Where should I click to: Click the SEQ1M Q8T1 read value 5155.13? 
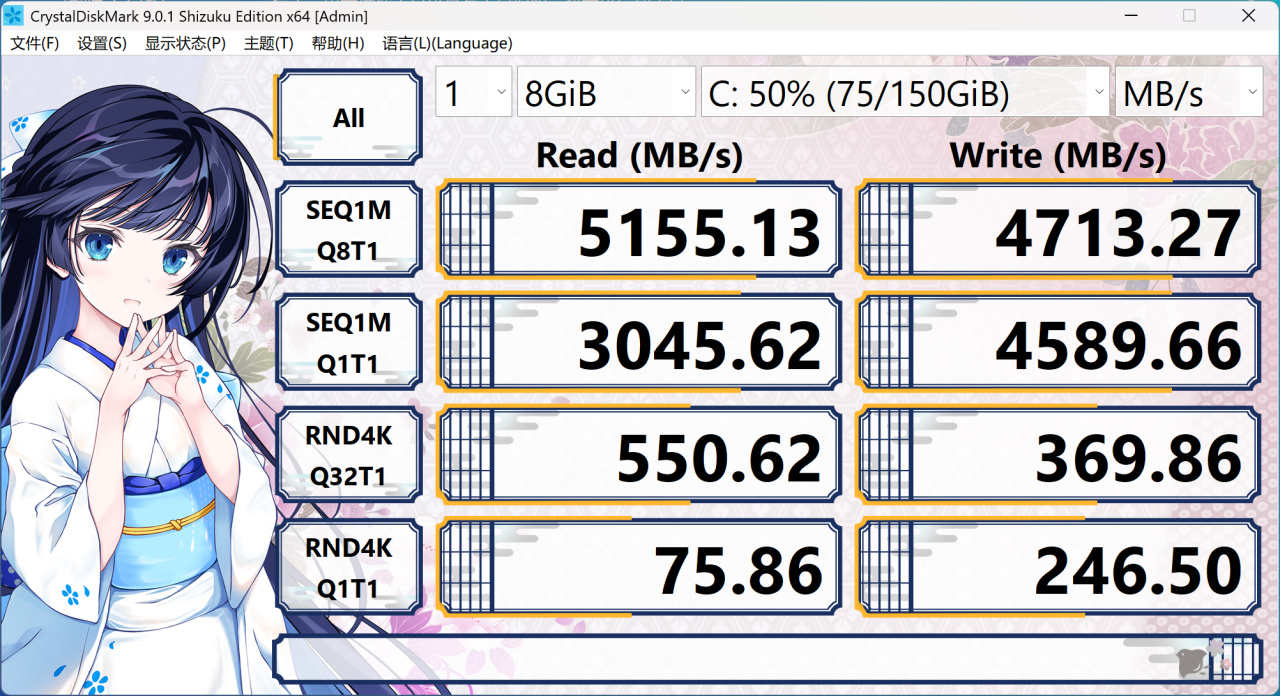click(640, 230)
